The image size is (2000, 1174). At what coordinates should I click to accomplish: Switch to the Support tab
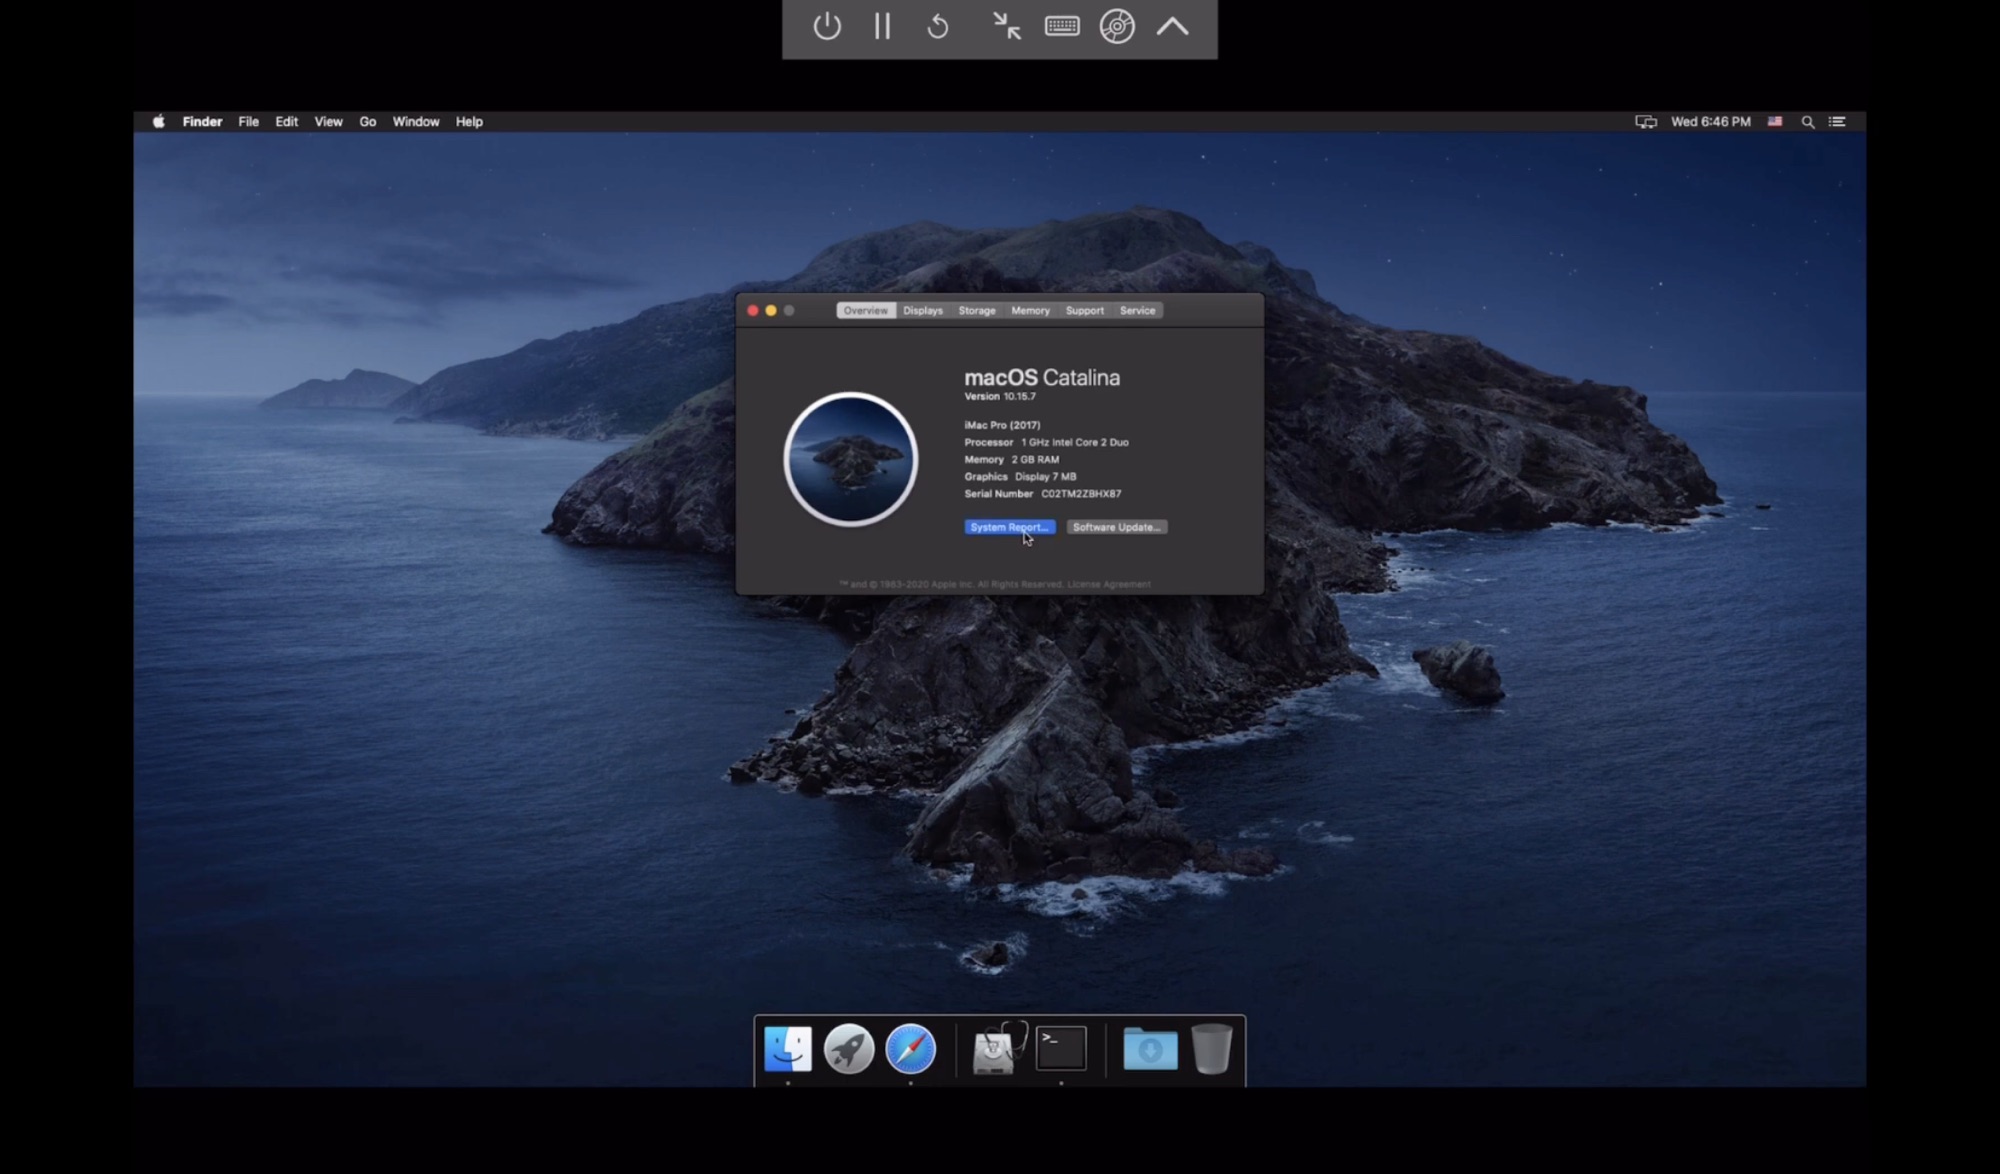pos(1085,310)
